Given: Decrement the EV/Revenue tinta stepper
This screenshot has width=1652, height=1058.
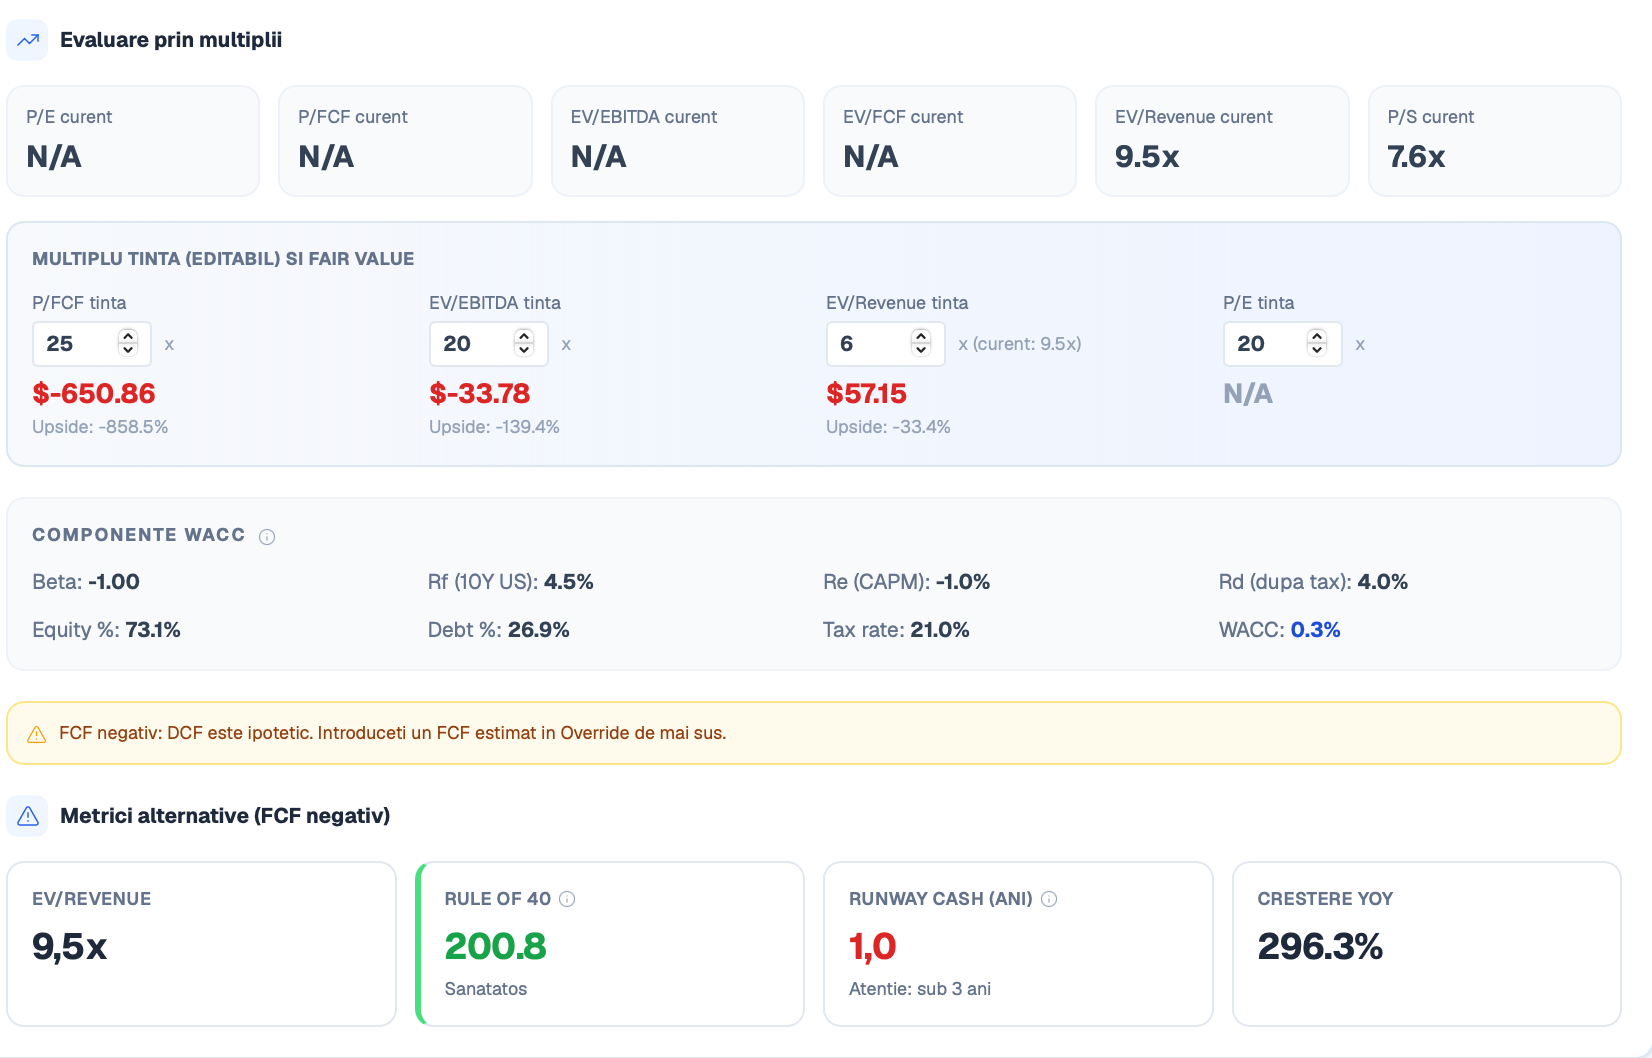Looking at the screenshot, I should (921, 350).
